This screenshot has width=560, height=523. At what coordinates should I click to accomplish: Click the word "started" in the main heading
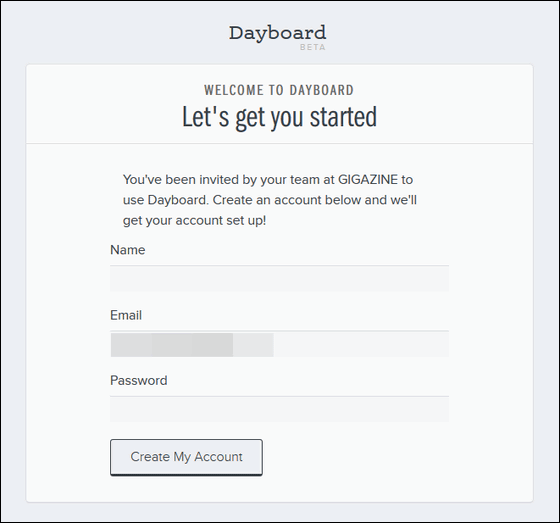click(x=343, y=117)
